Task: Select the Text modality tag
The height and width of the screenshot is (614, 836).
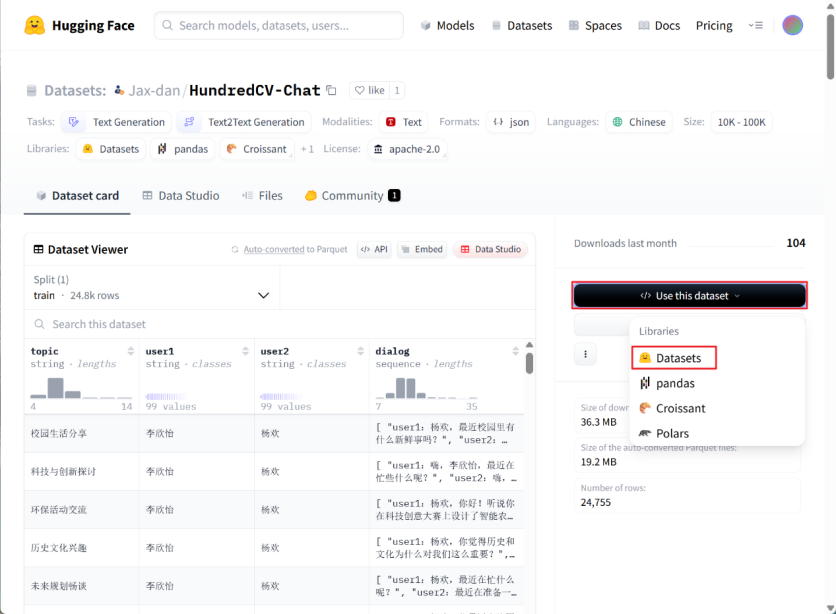Action: coord(404,122)
